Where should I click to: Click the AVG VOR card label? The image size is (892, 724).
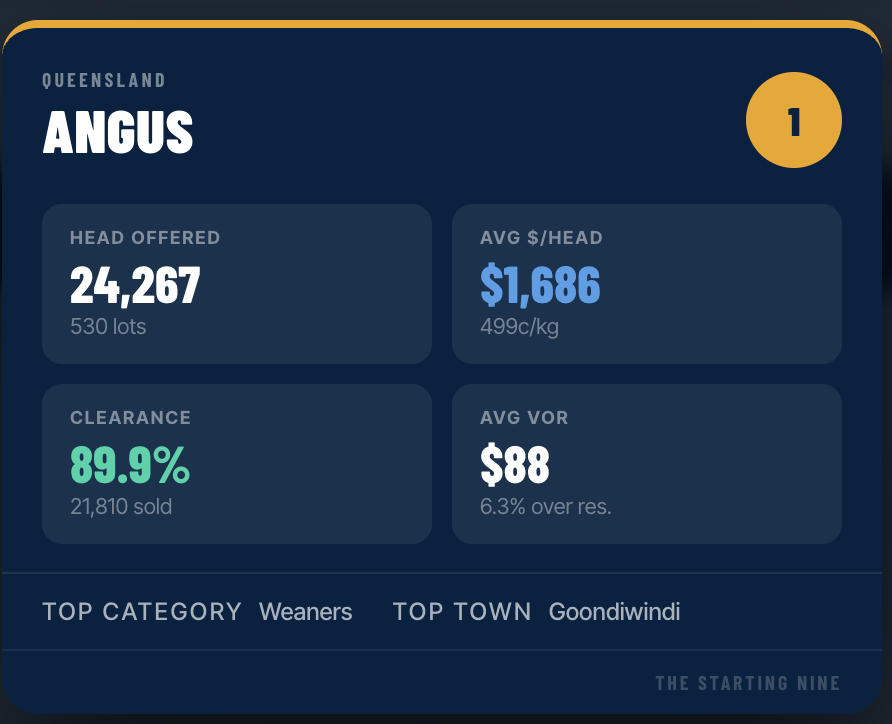[524, 418]
